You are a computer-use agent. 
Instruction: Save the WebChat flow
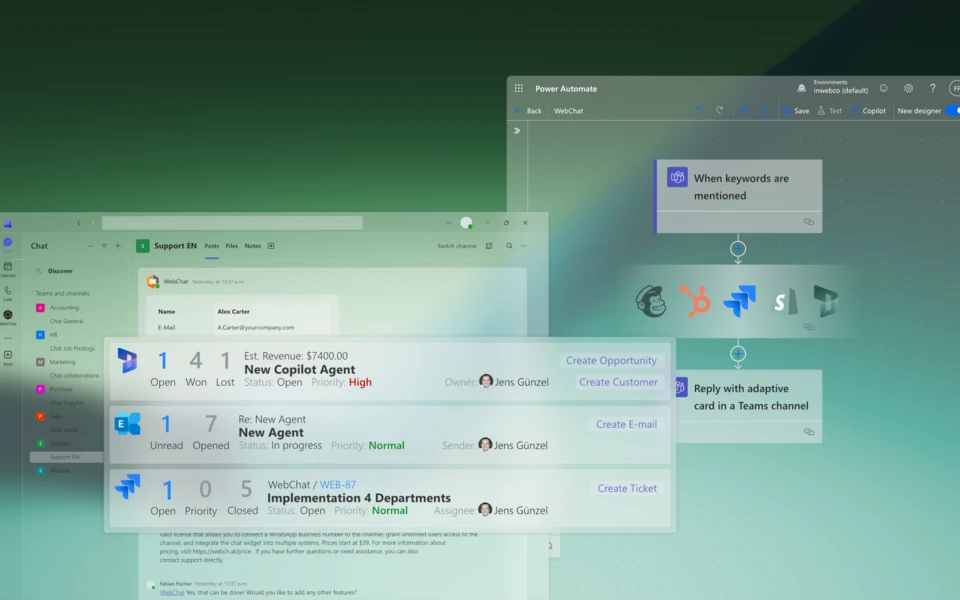(x=795, y=110)
